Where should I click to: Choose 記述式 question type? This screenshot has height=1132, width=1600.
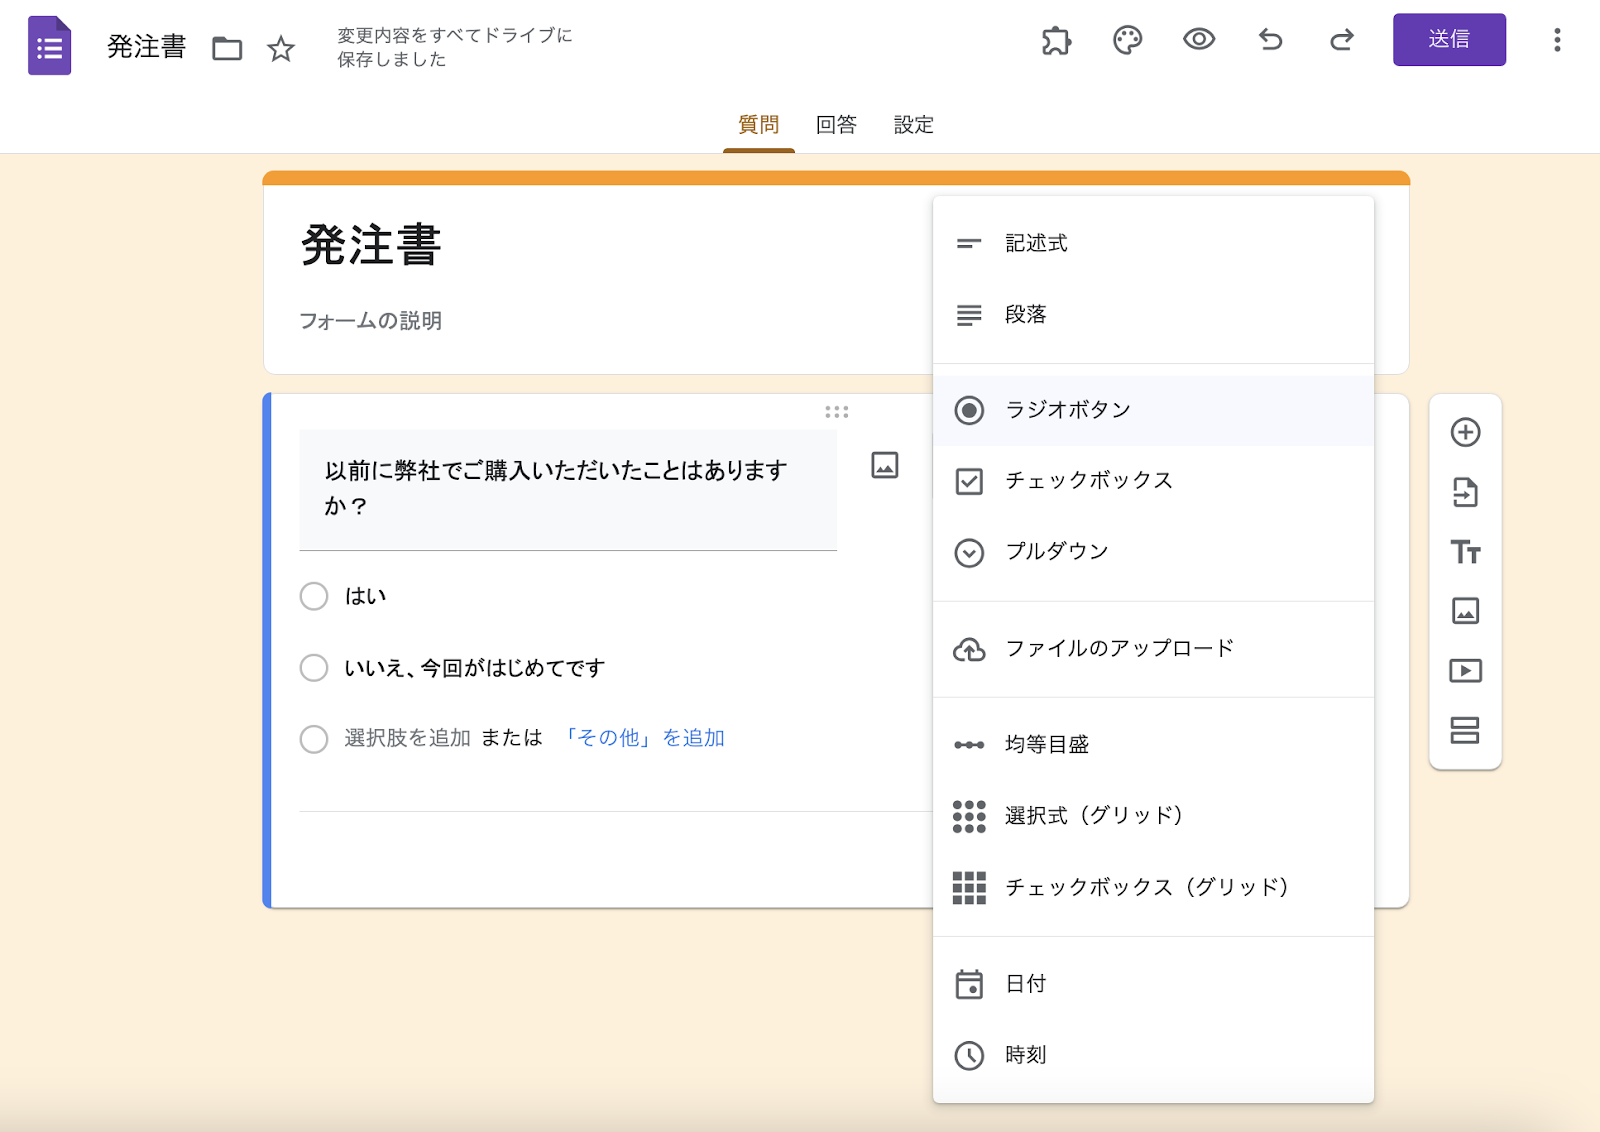1036,243
